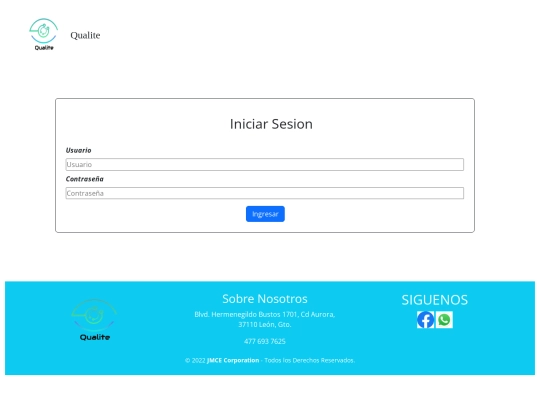Click the Ingresar button
The image size is (540, 405).
[x=265, y=214]
